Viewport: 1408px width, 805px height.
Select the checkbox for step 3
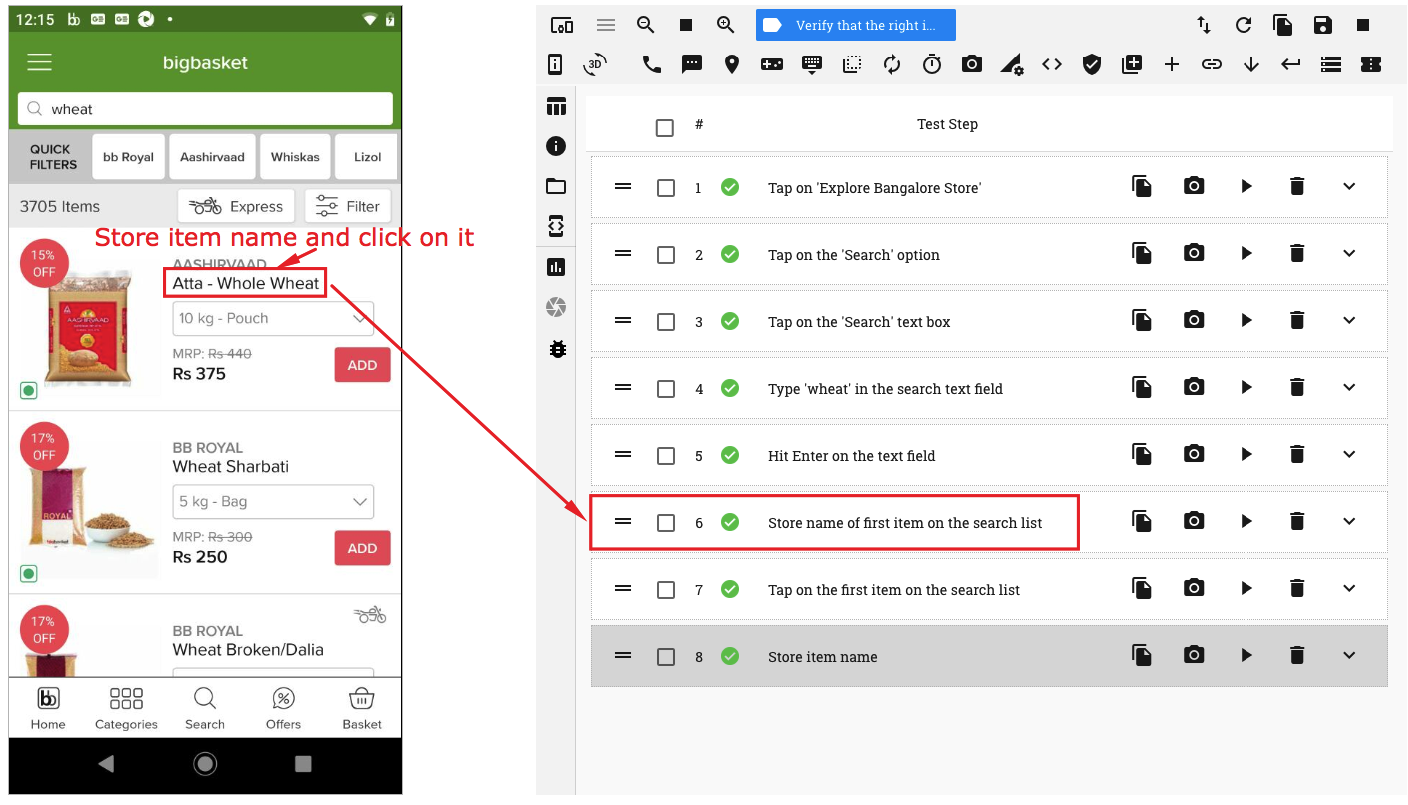click(x=666, y=322)
